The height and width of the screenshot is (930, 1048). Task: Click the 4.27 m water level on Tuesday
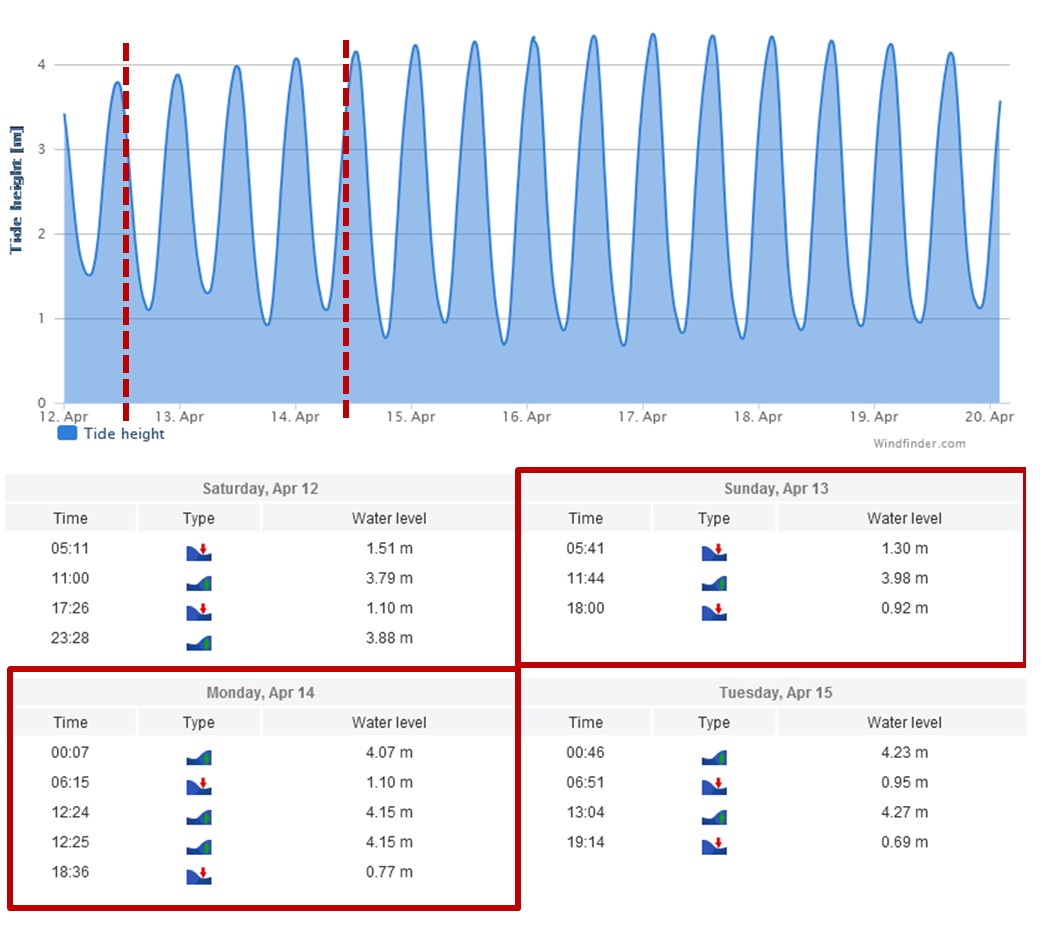[904, 812]
